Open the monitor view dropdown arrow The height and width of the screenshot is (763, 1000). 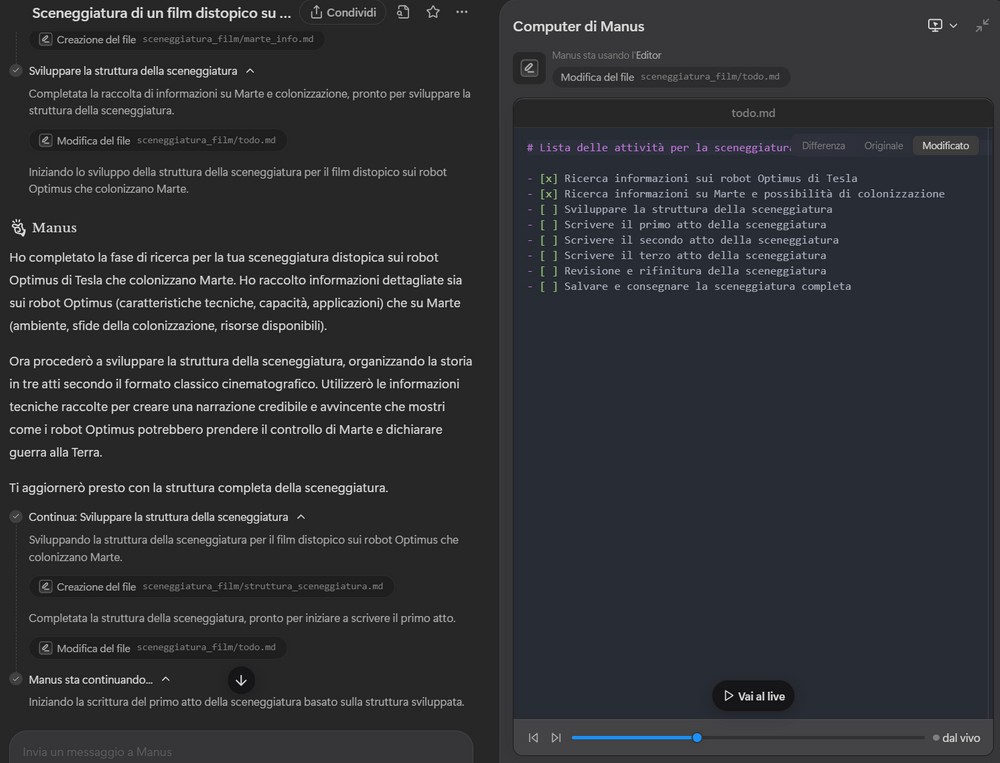pos(953,26)
